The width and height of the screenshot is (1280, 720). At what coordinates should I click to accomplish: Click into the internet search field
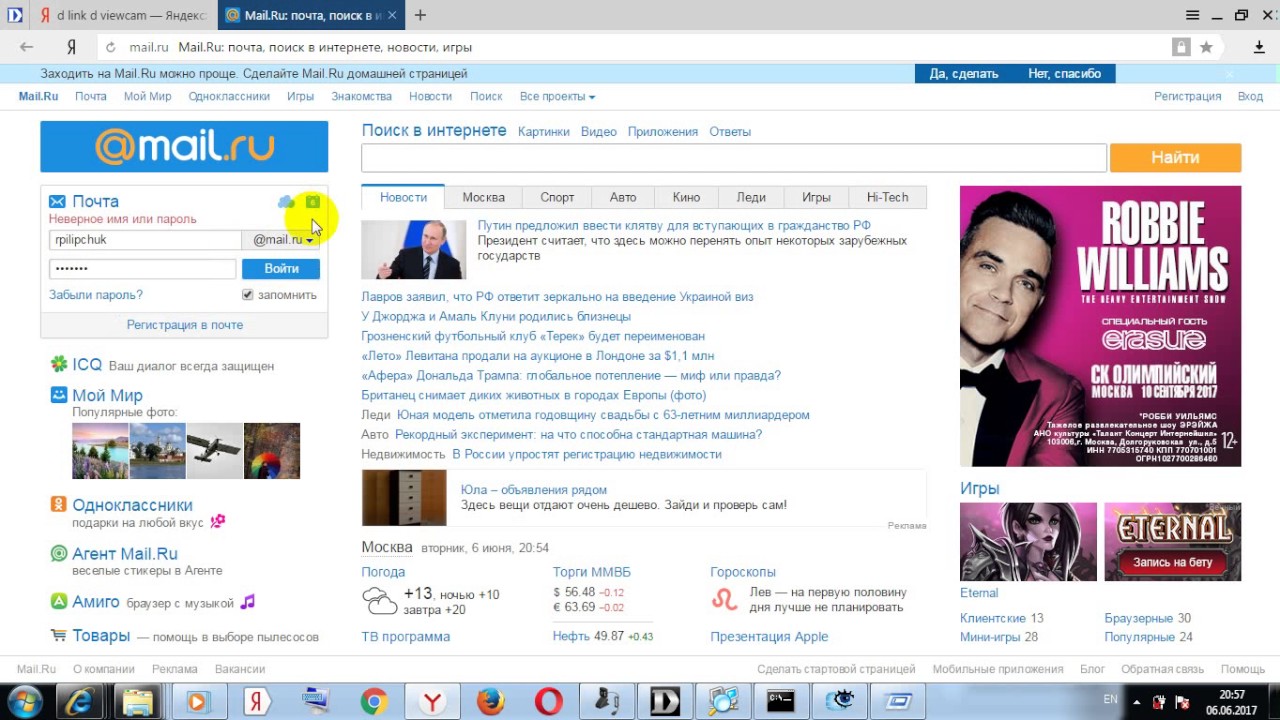coord(734,157)
